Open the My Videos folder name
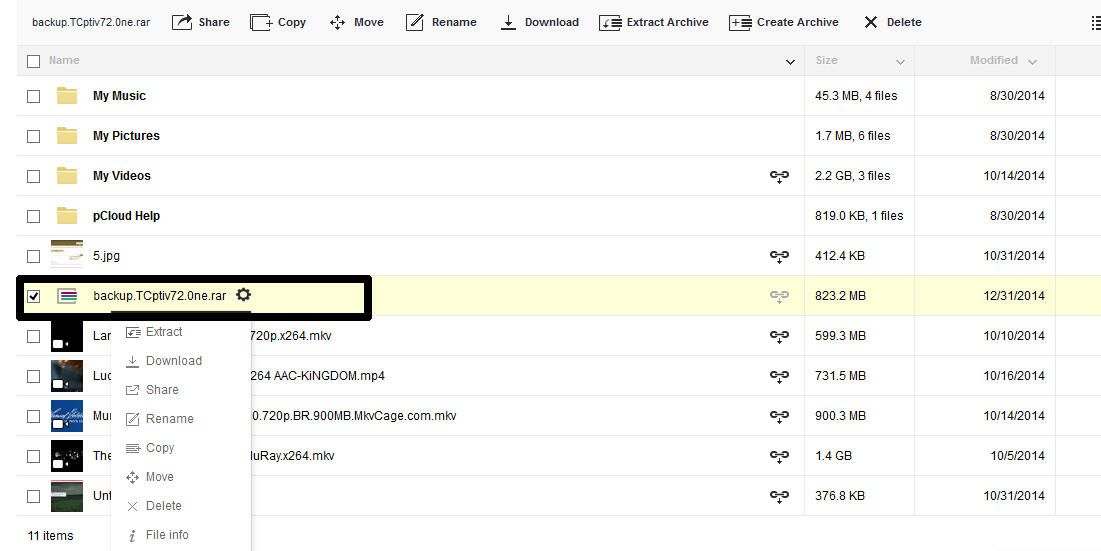Viewport: 1101px width, 551px height. pos(121,176)
